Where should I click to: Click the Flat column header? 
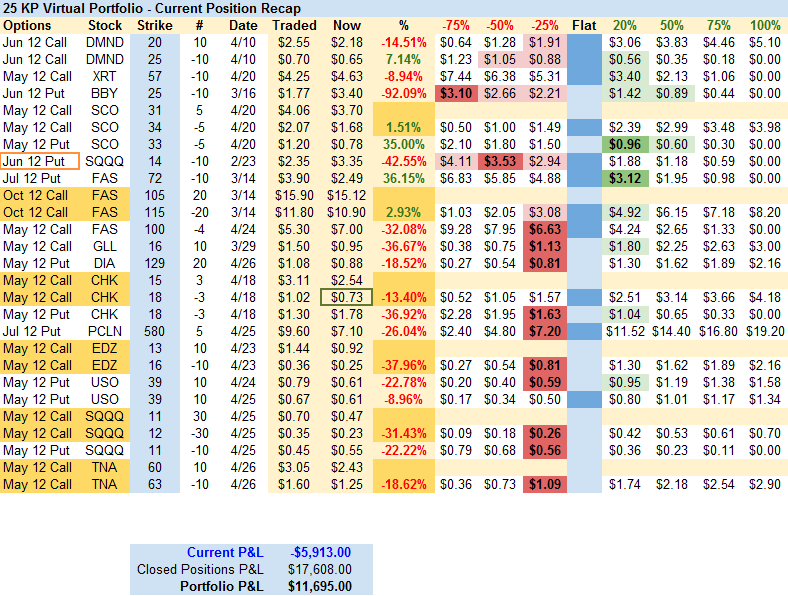point(584,25)
